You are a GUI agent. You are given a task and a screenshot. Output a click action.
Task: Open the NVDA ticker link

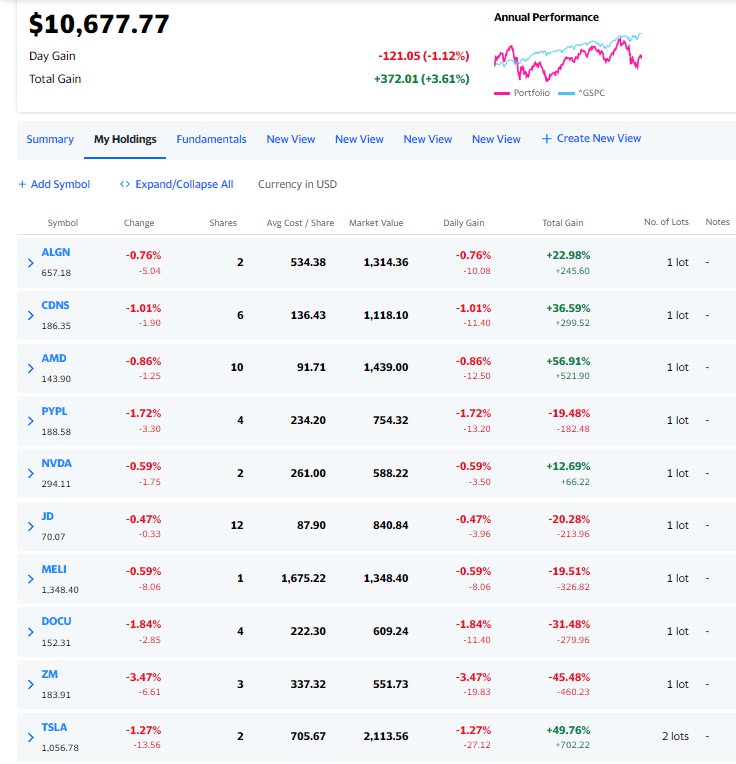point(57,463)
